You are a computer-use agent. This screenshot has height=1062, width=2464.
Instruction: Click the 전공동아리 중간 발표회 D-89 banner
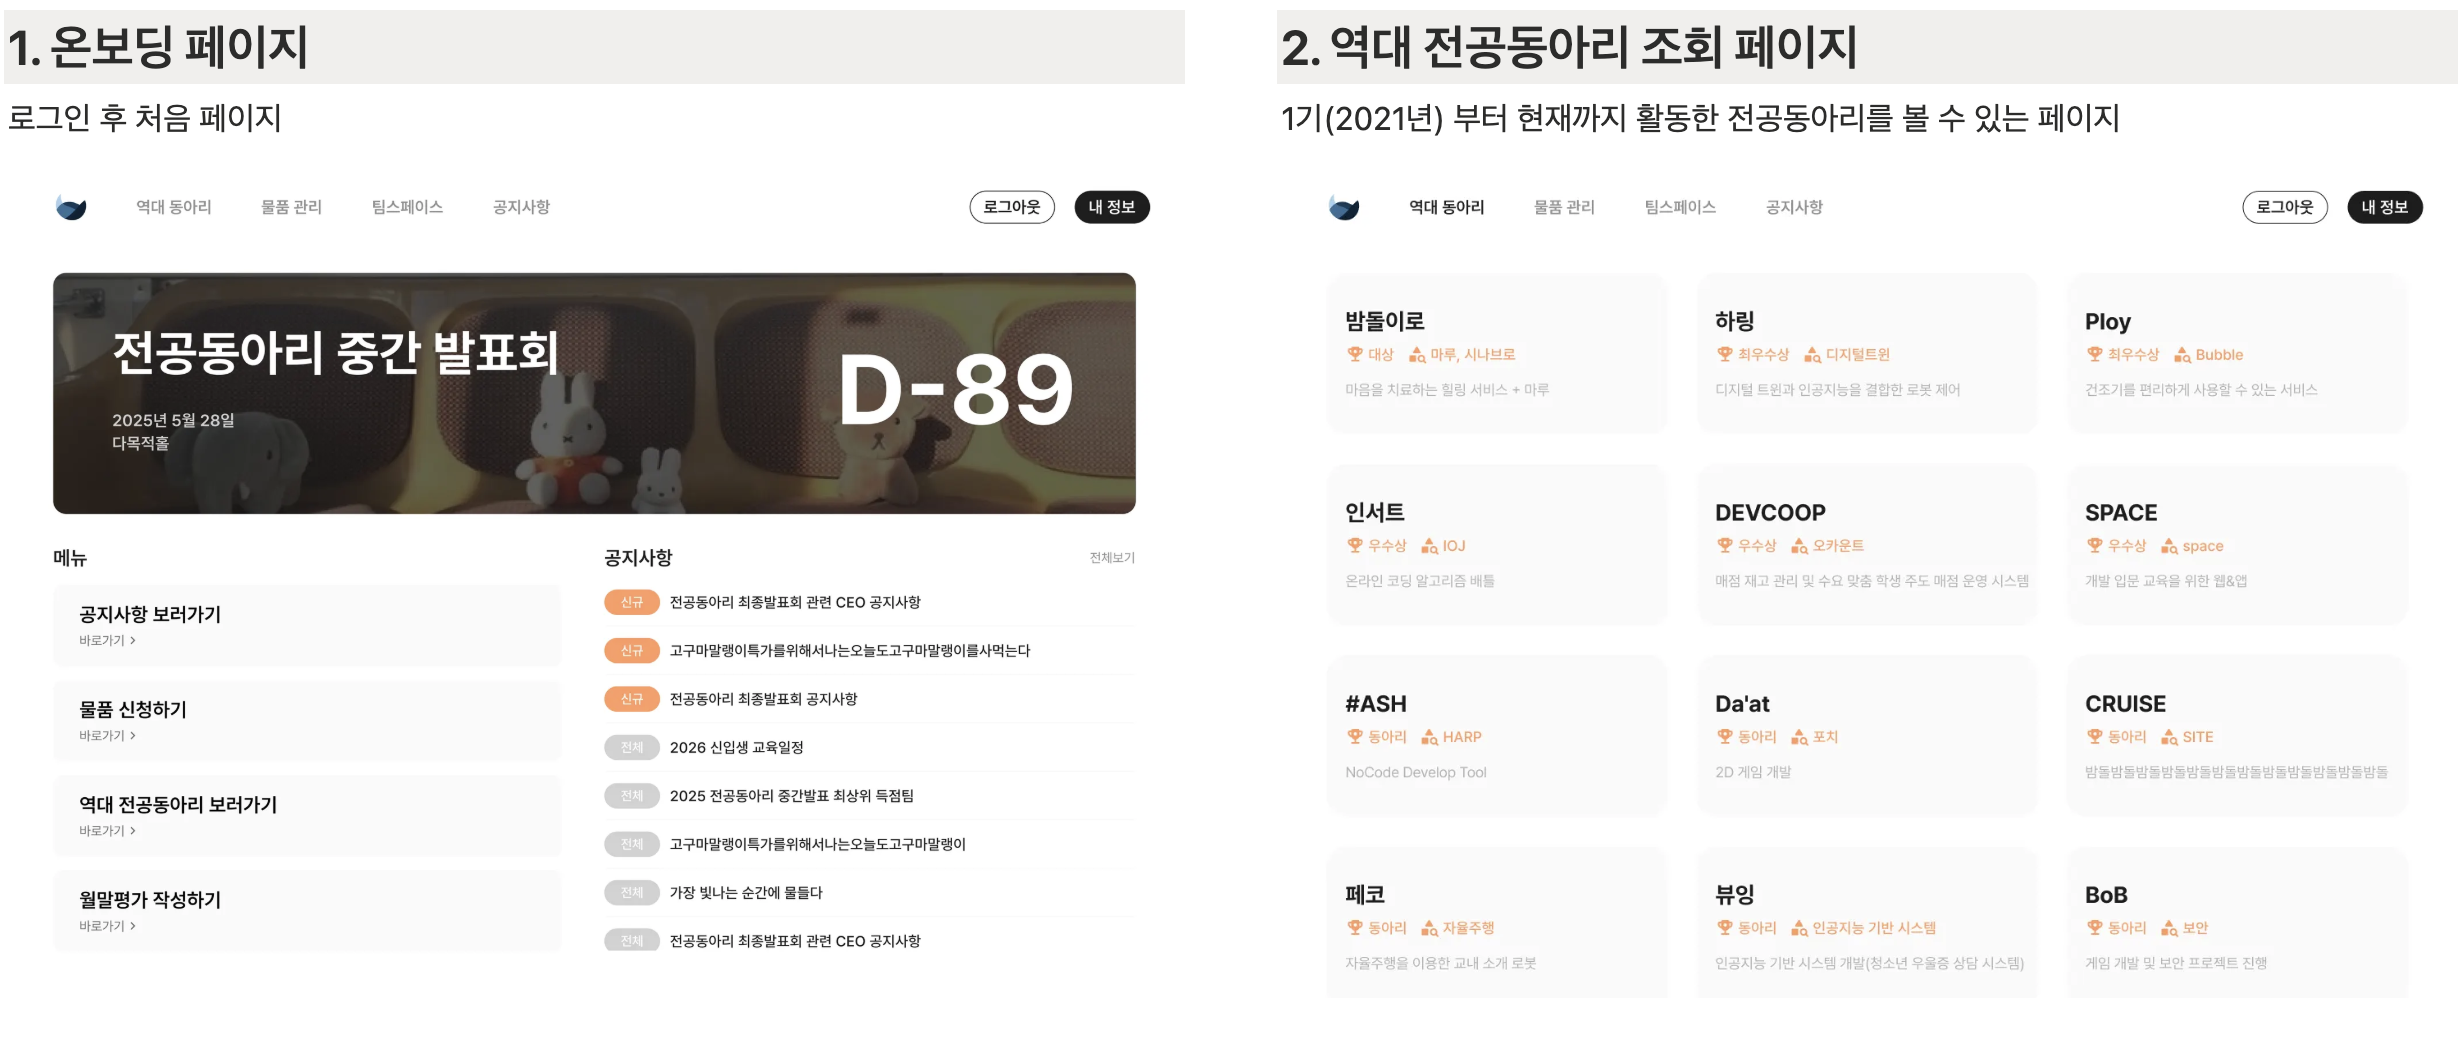click(x=594, y=393)
